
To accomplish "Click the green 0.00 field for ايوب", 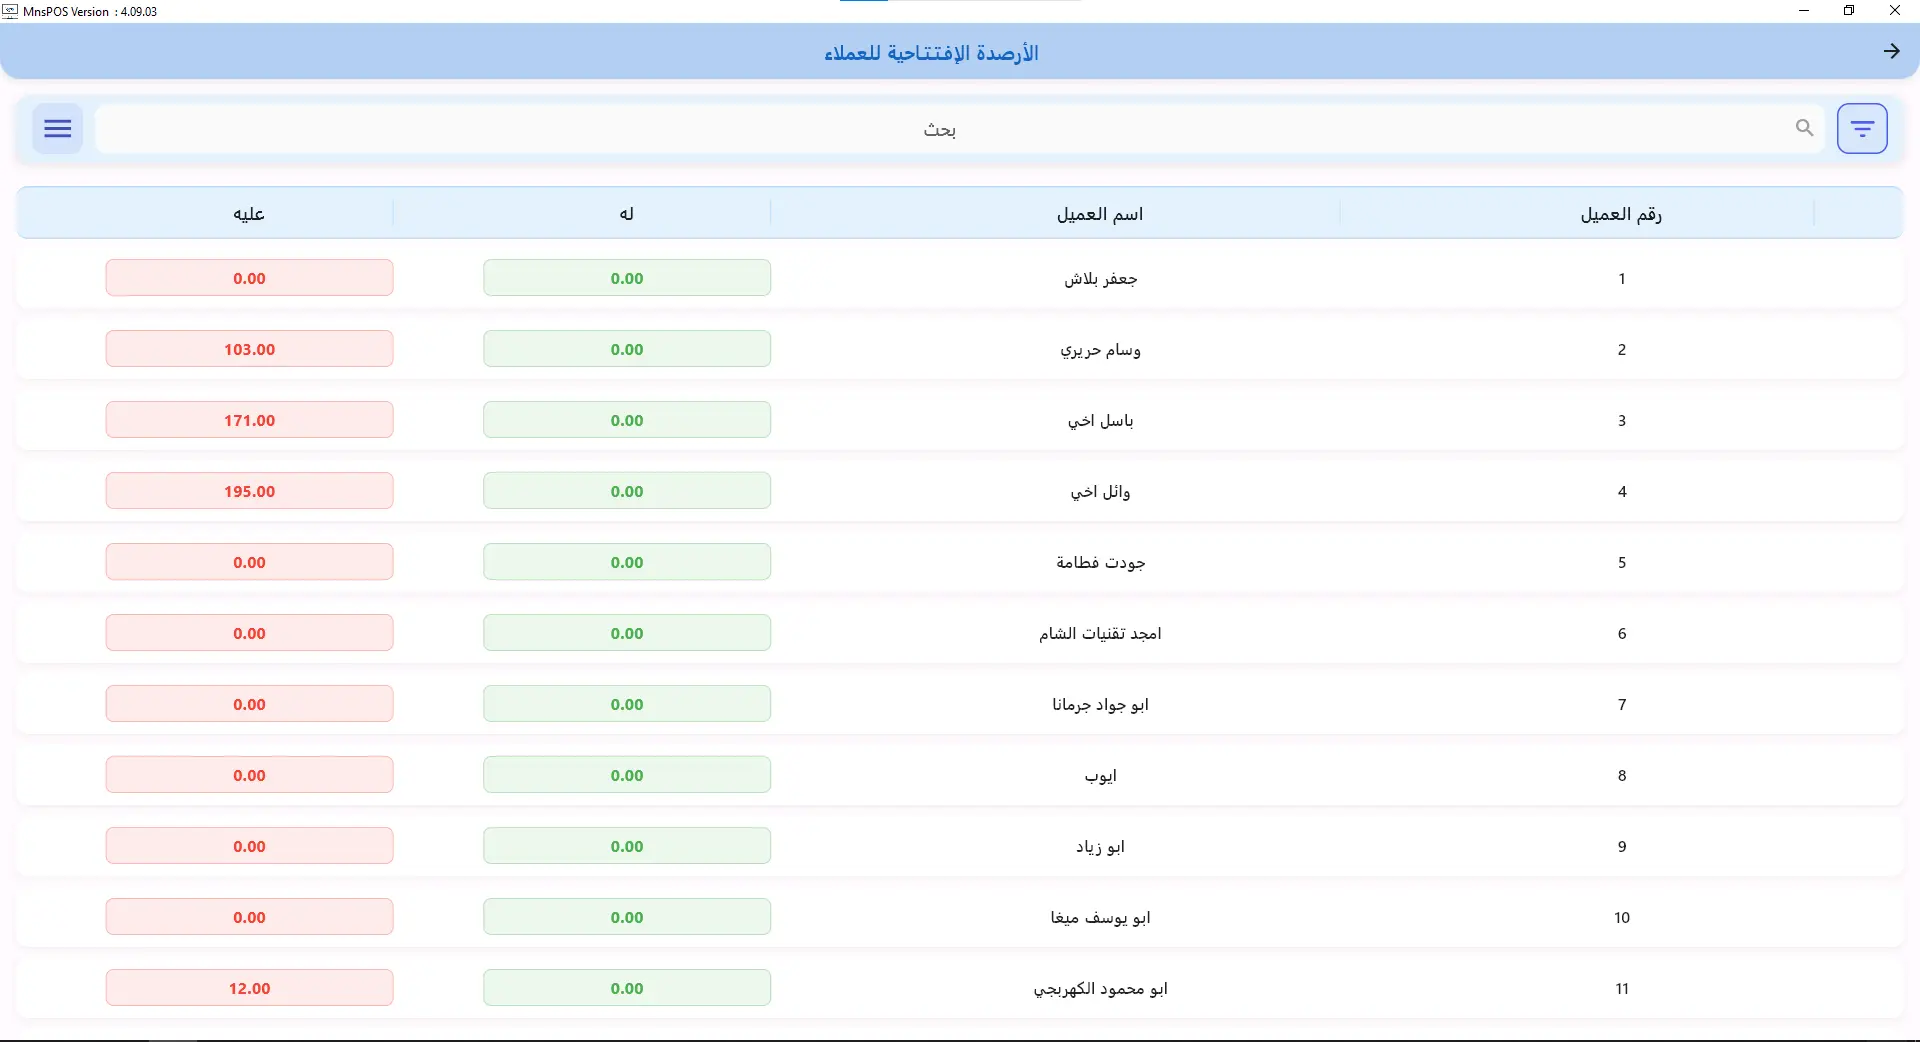I will tap(627, 775).
